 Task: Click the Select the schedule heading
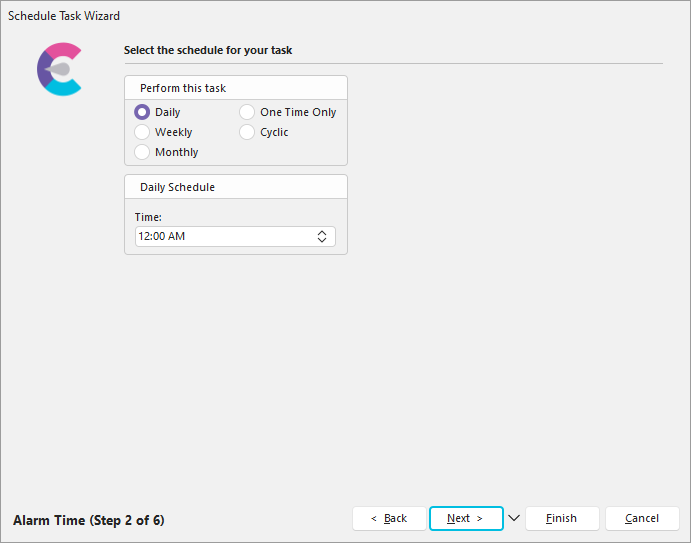pos(208,50)
